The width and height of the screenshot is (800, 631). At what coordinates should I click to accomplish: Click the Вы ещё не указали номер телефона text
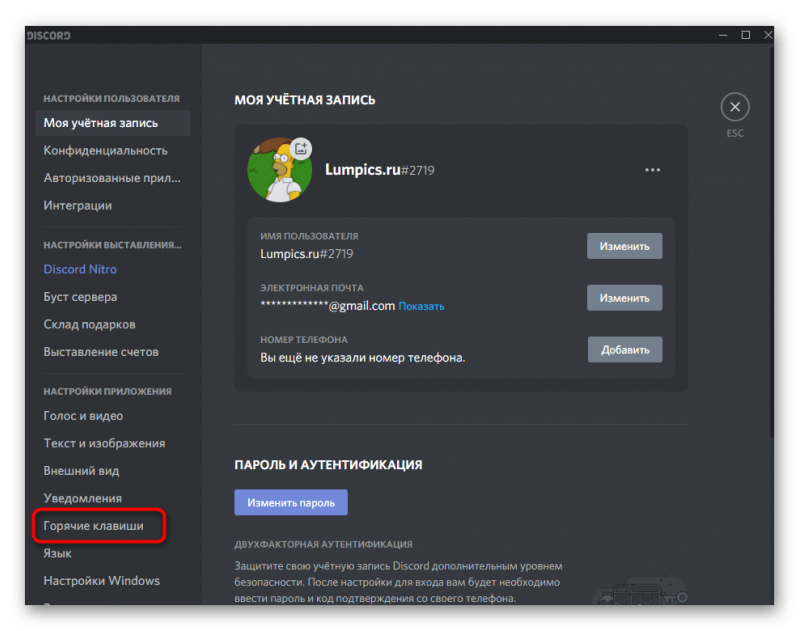(x=363, y=358)
